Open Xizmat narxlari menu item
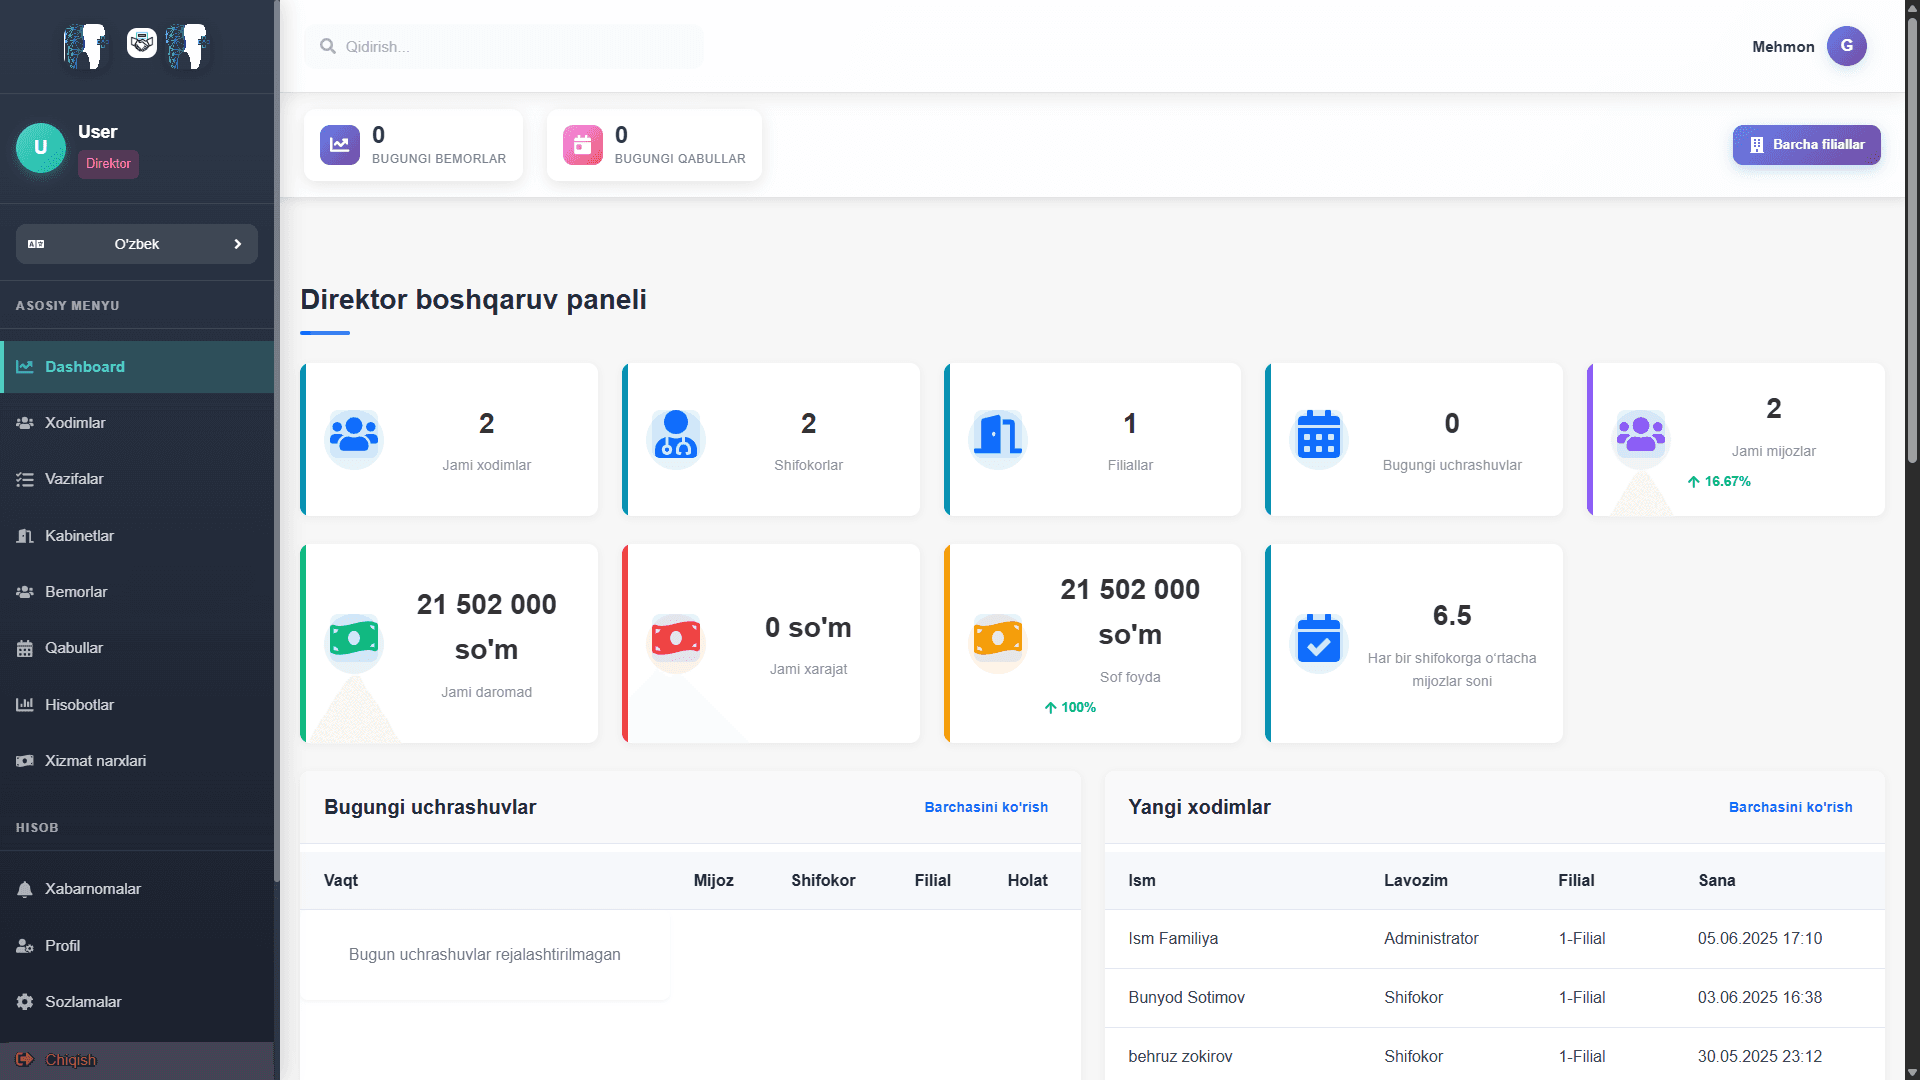 coord(95,761)
